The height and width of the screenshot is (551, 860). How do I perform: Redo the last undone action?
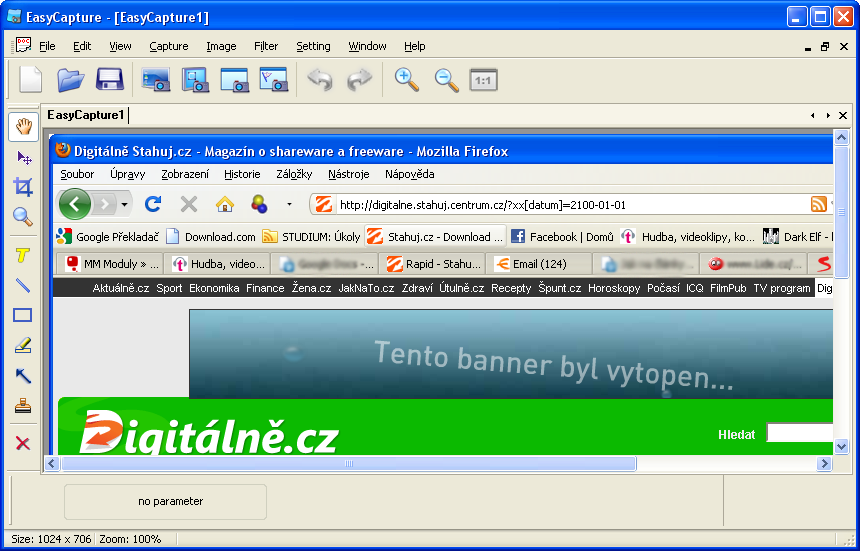[x=359, y=79]
